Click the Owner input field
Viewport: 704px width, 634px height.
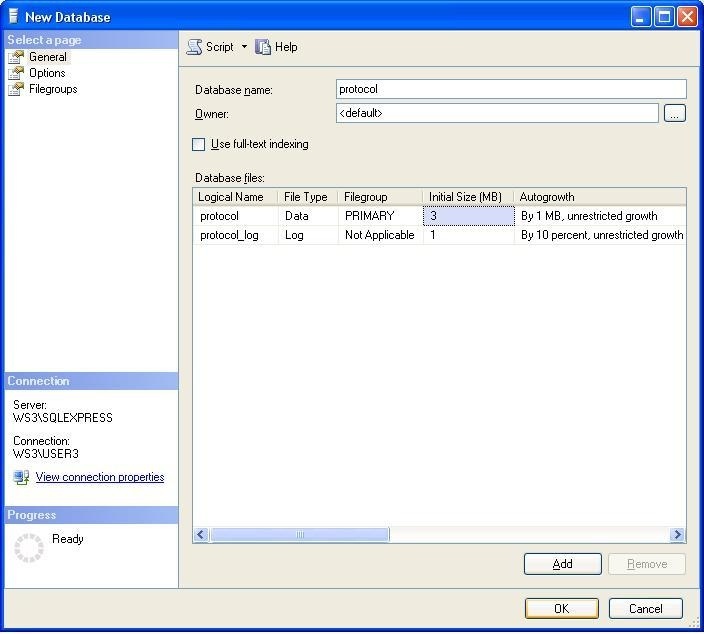tap(497, 113)
